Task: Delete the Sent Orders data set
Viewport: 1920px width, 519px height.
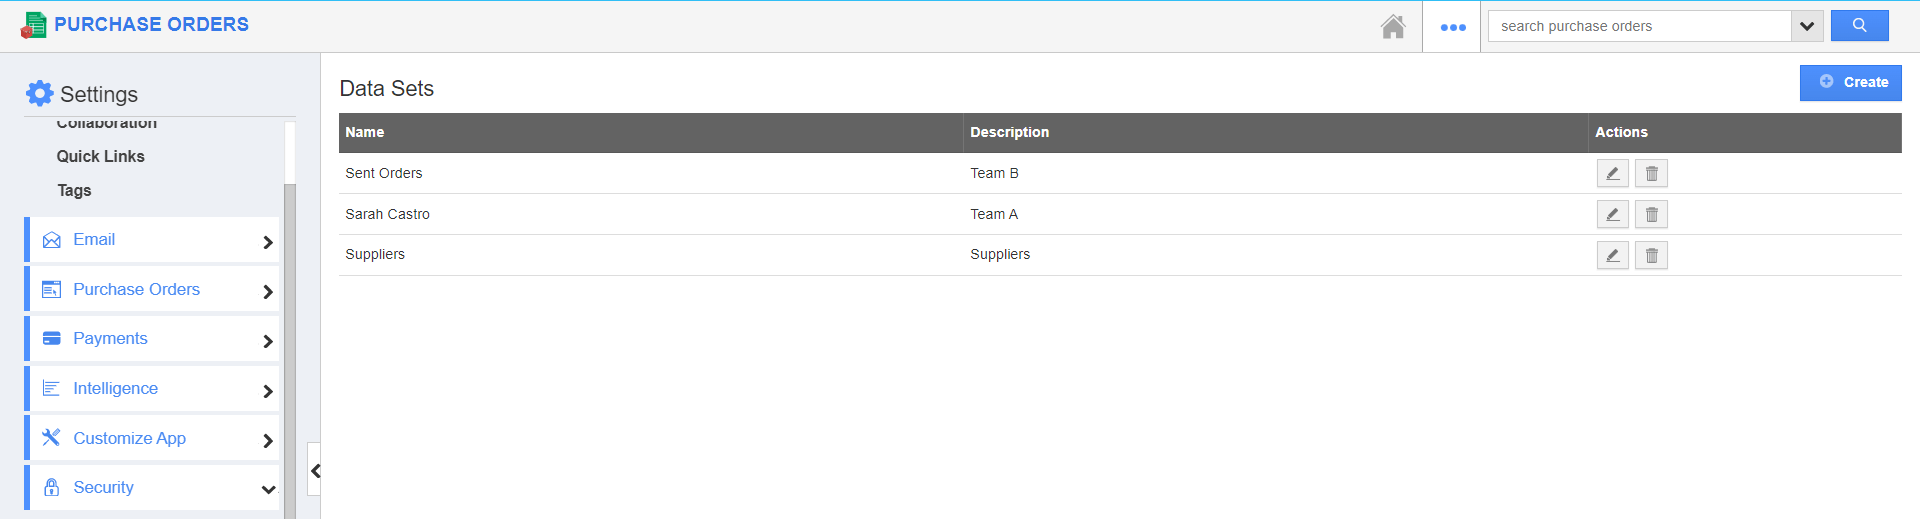Action: (x=1651, y=174)
